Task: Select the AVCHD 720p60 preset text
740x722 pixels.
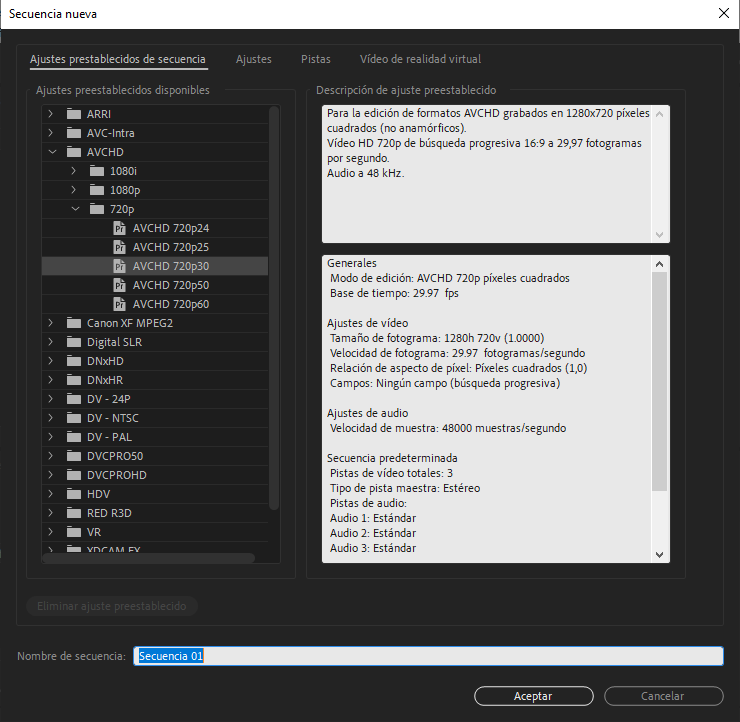Action: tap(171, 304)
